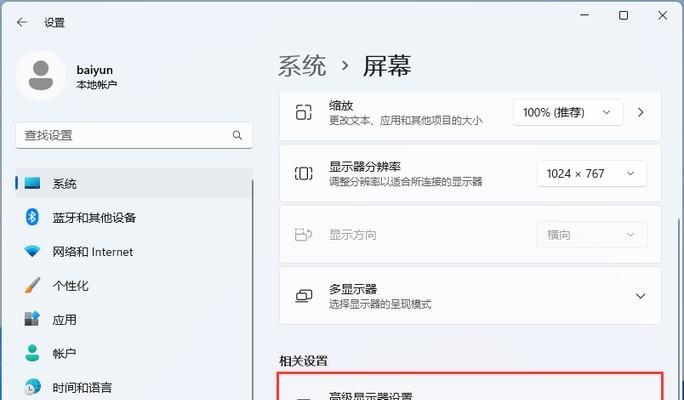
Task: Open the 100% (推荐) scale dropdown
Action: (x=568, y=112)
